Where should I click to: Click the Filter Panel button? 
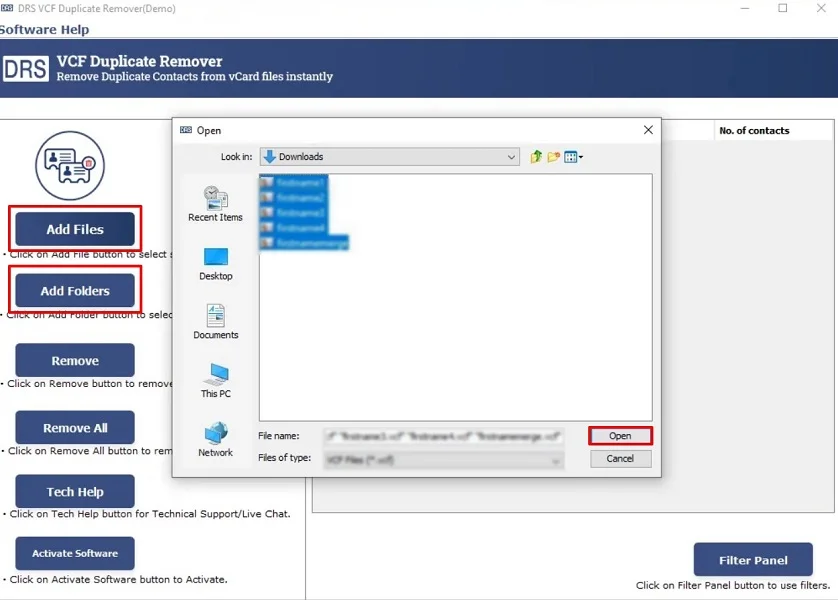753,560
